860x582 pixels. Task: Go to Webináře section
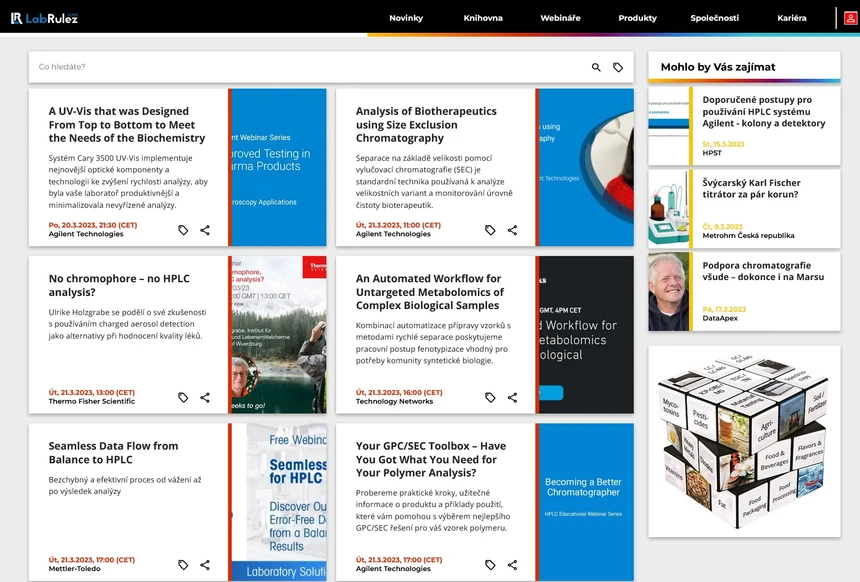[560, 18]
